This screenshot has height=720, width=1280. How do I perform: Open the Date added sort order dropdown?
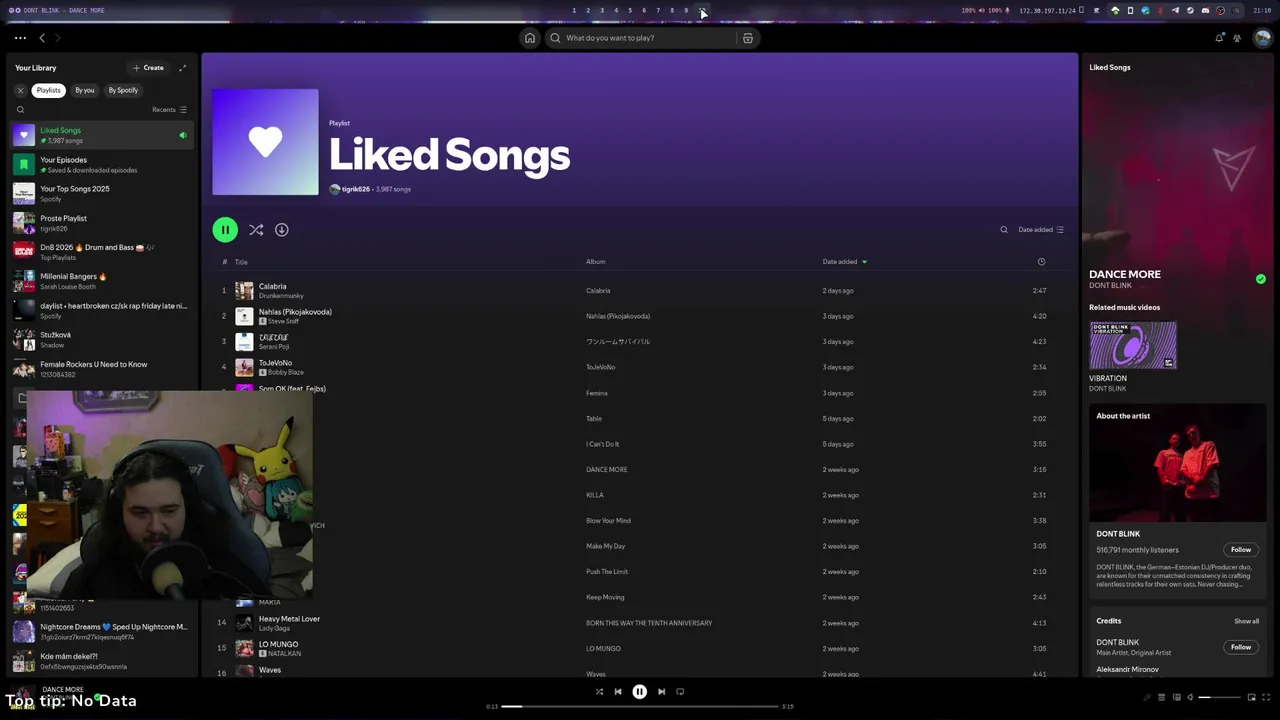[x=1041, y=230]
